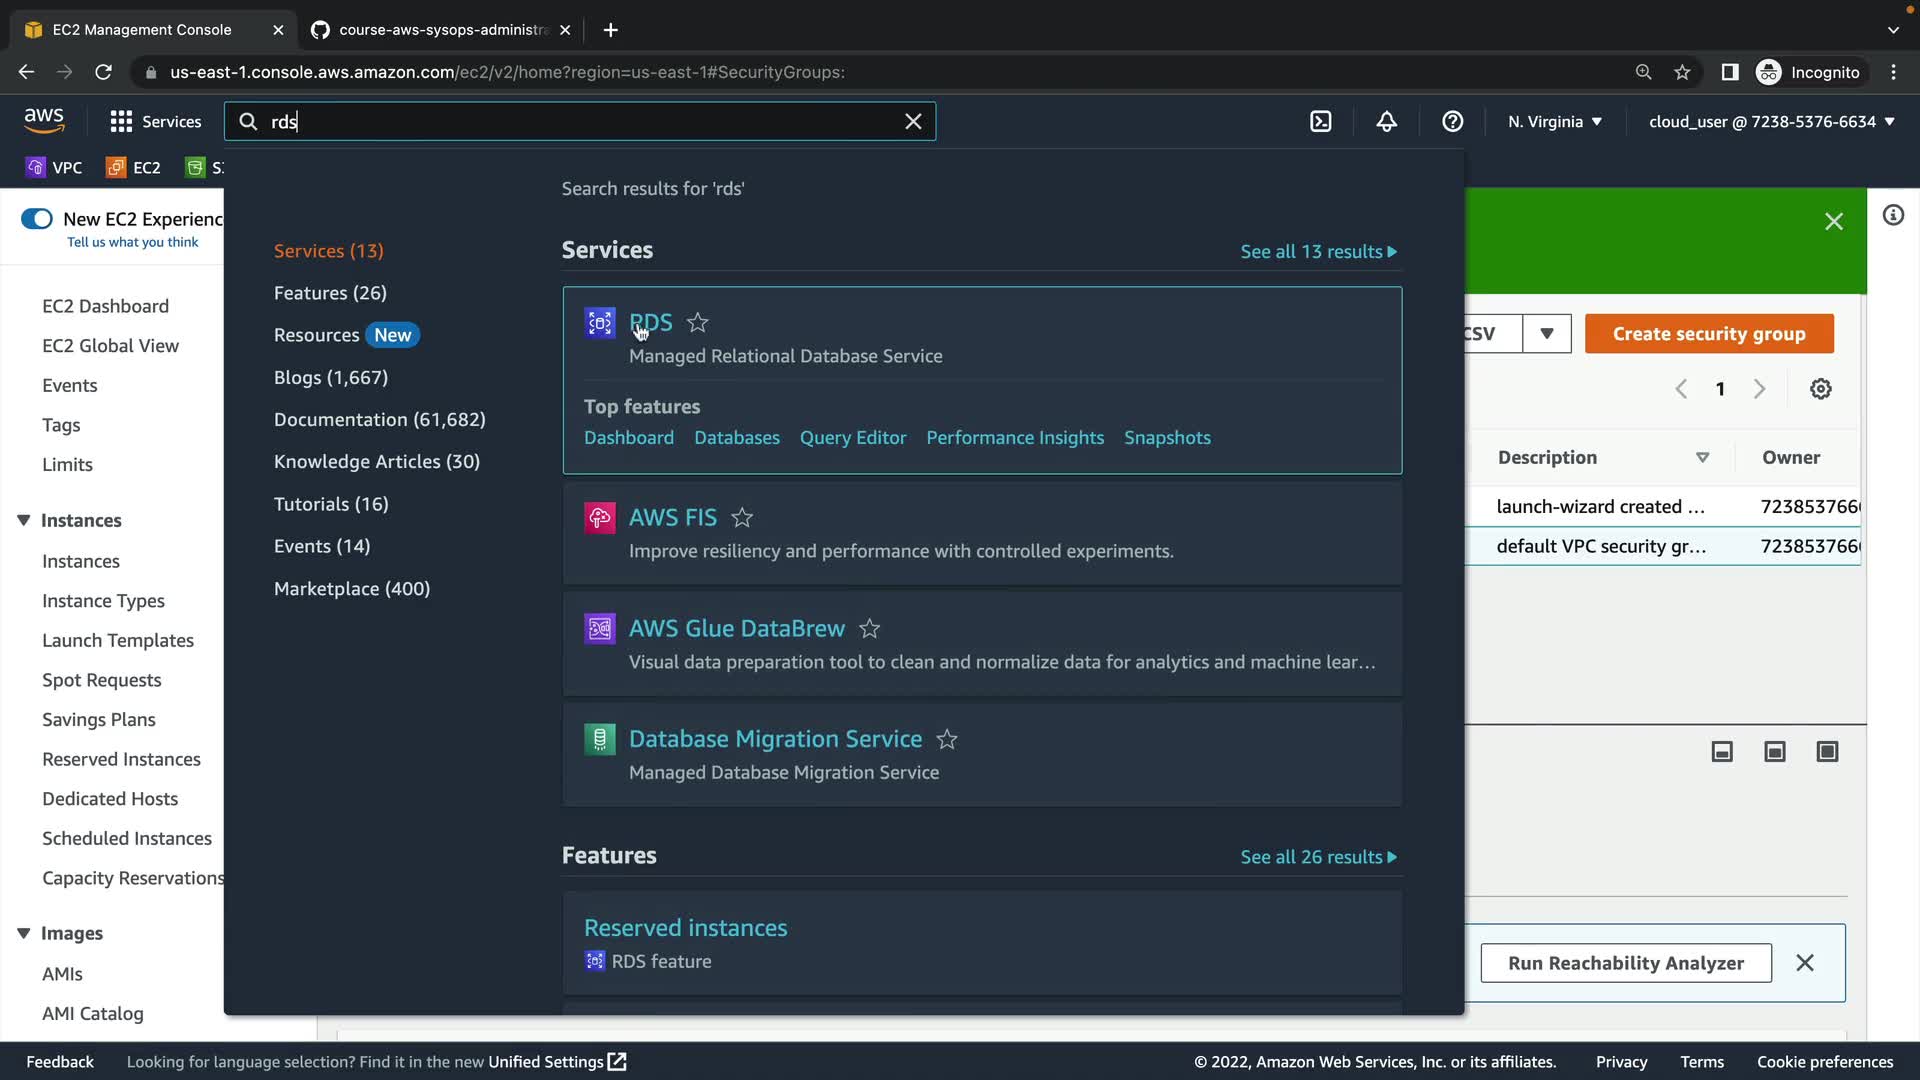Open the Performance Insights link
Image resolution: width=1920 pixels, height=1080 pixels.
pos(1014,438)
